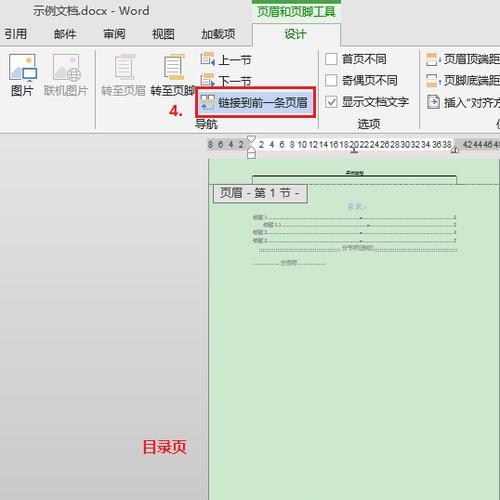Screen dimensions: 500x500
Task: Click the 联机图片 online pictures icon
Action: (67, 68)
